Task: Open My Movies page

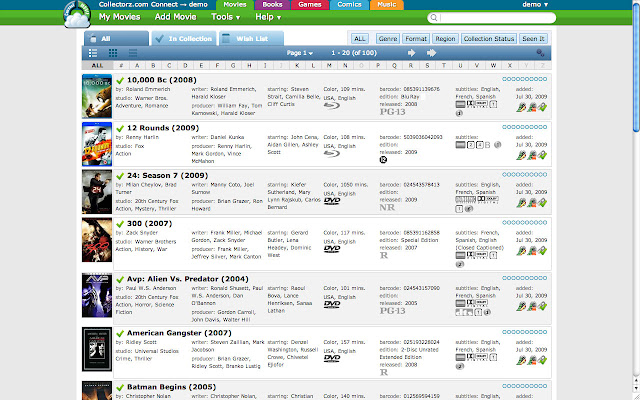Action: (119, 17)
